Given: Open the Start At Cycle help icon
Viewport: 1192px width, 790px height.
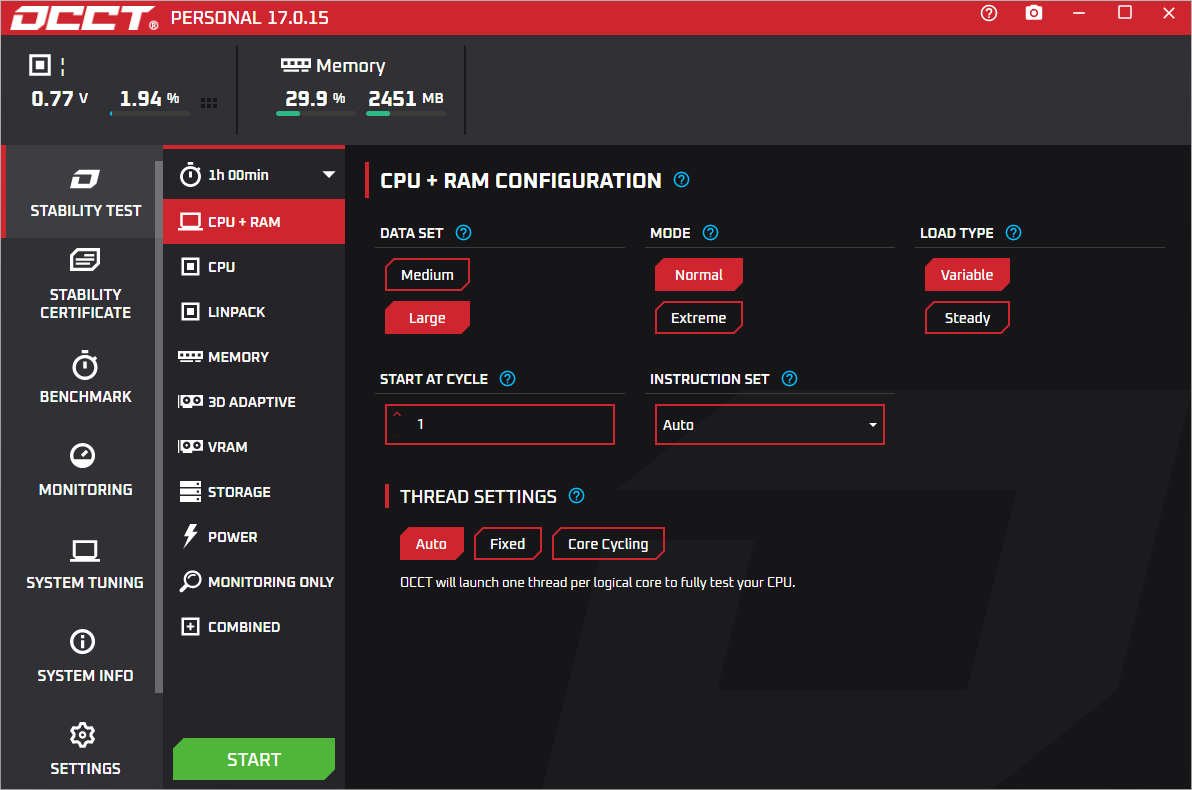Looking at the screenshot, I should 507,379.
